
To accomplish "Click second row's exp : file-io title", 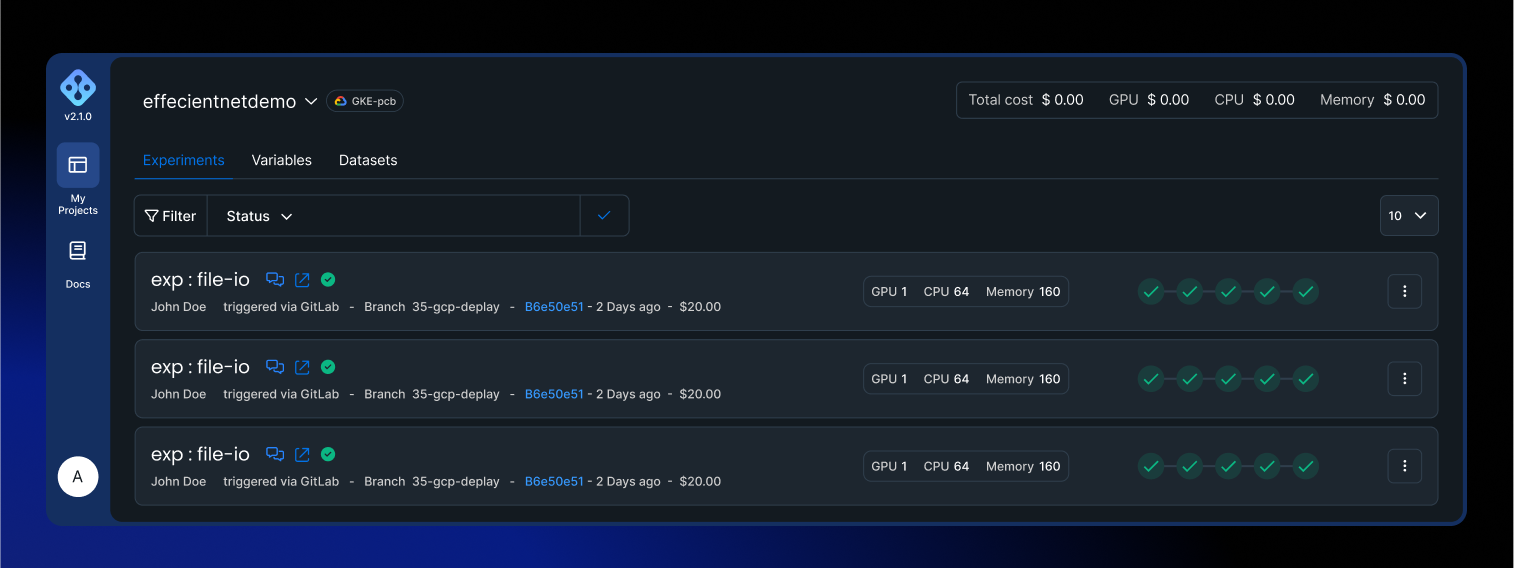I will pos(200,367).
